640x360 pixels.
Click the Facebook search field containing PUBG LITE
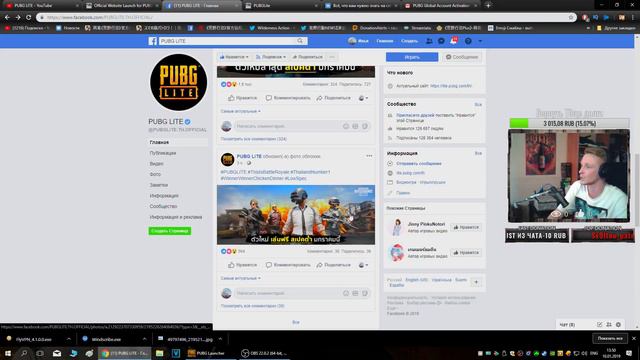click(228, 41)
